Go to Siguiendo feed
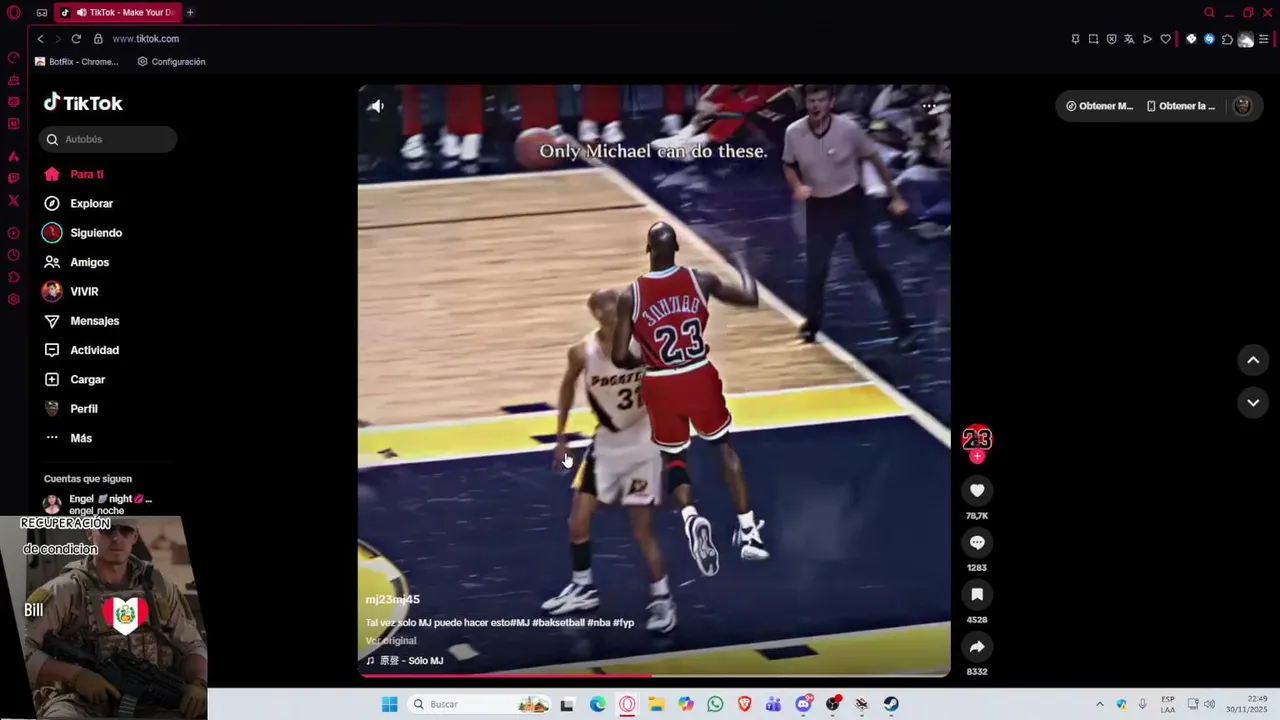The image size is (1280, 720). (x=83, y=233)
